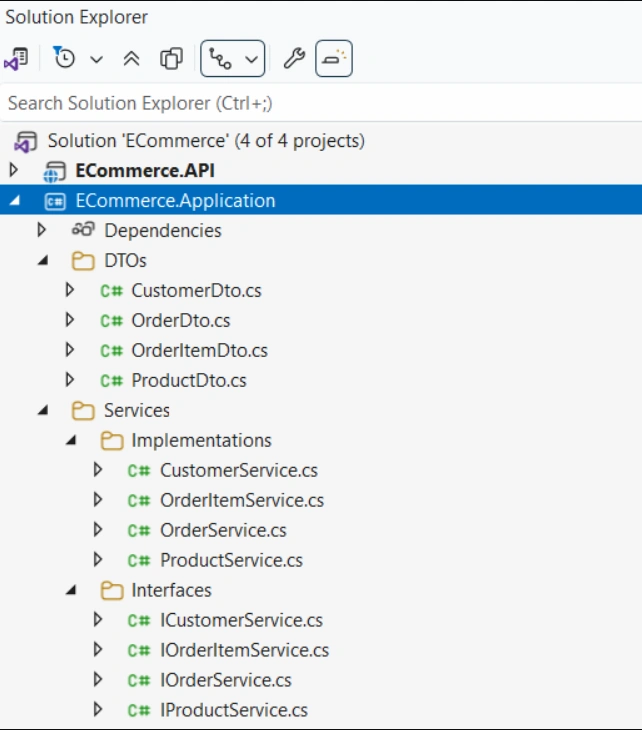Select OrderService.cs in Implementations
The width and height of the screenshot is (642, 730).
point(223,530)
